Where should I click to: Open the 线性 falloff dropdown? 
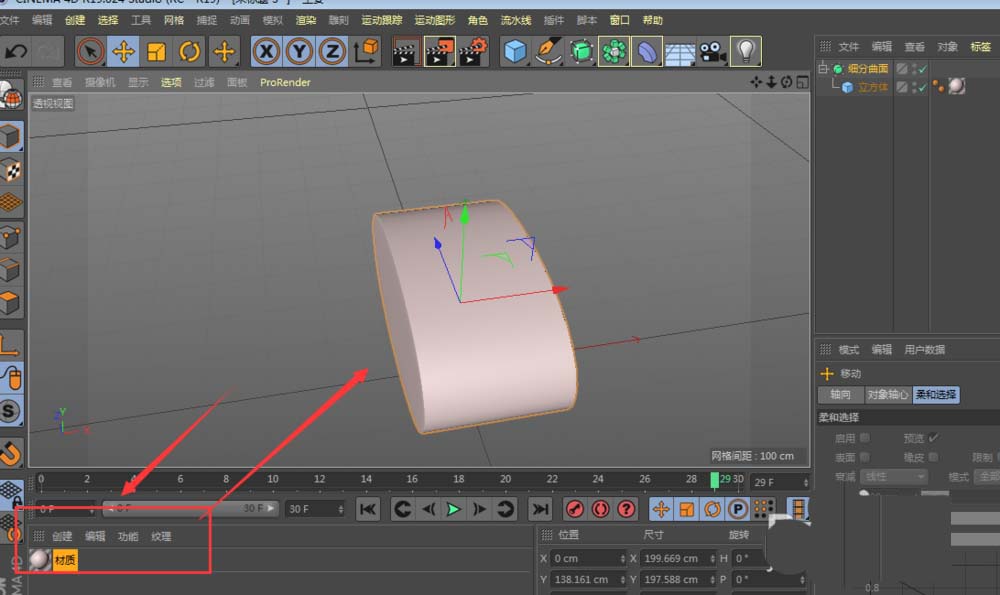coord(893,477)
